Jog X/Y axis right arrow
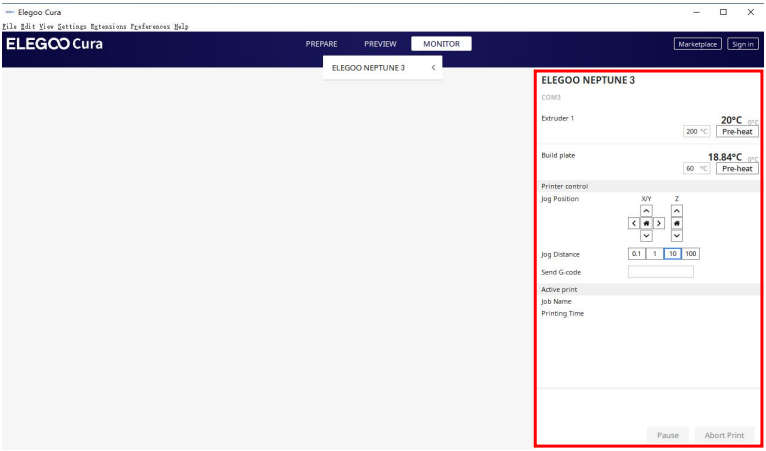766x451 pixels. (x=659, y=223)
